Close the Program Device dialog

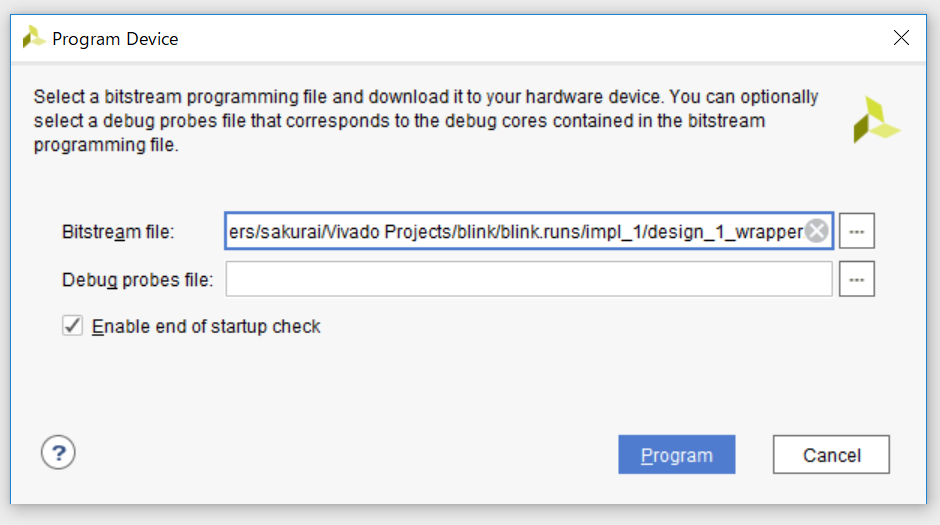point(901,38)
